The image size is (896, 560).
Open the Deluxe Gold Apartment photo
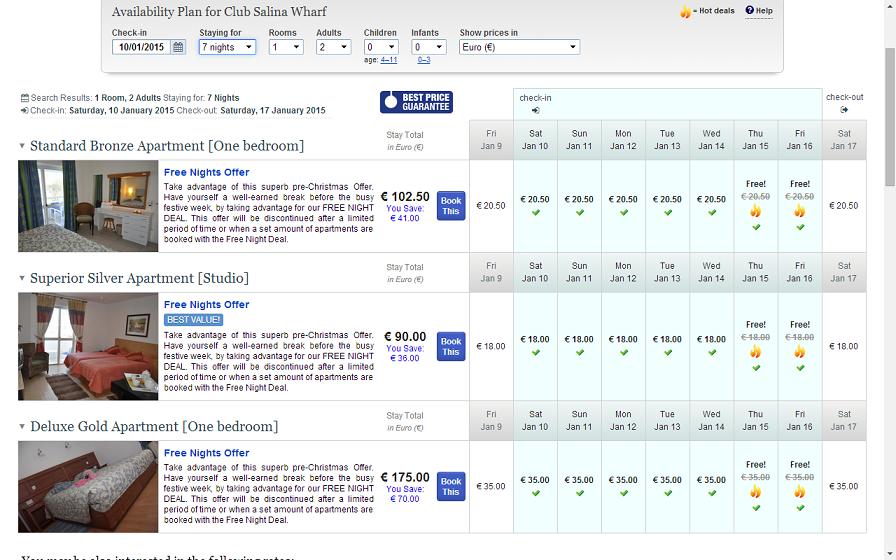coord(88,487)
